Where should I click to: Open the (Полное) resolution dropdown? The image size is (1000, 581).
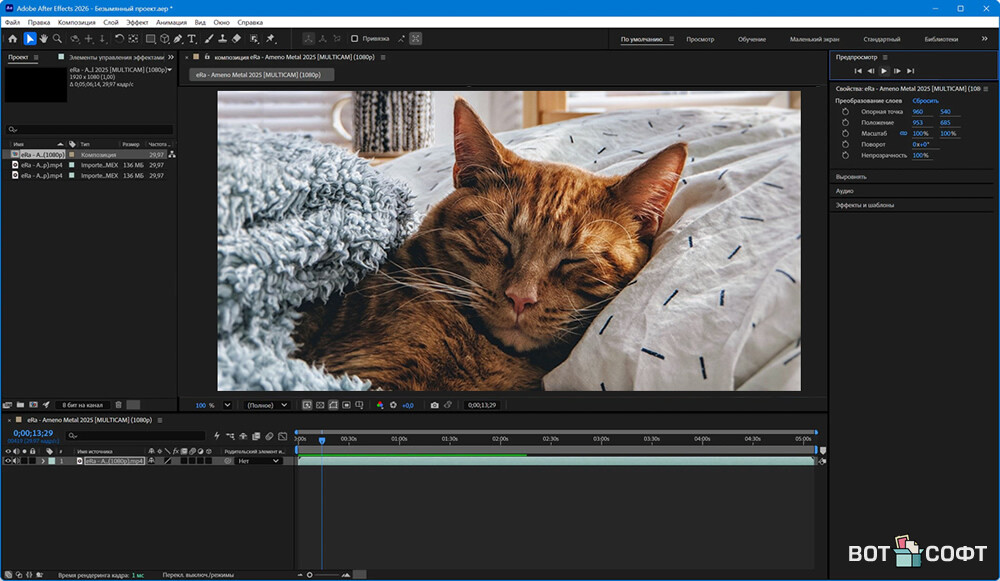click(267, 405)
